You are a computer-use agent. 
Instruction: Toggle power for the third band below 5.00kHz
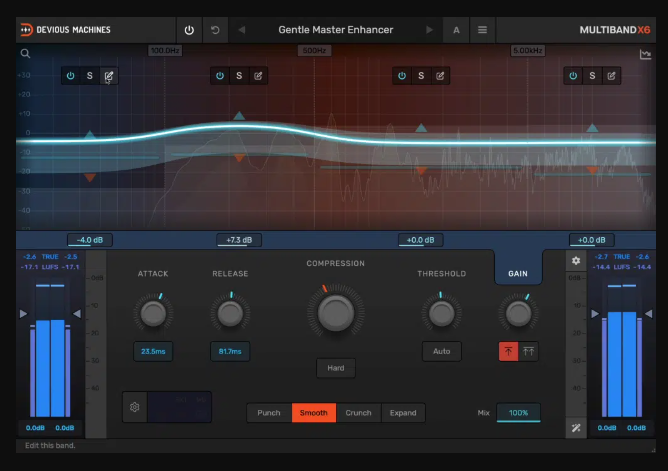(x=402, y=76)
